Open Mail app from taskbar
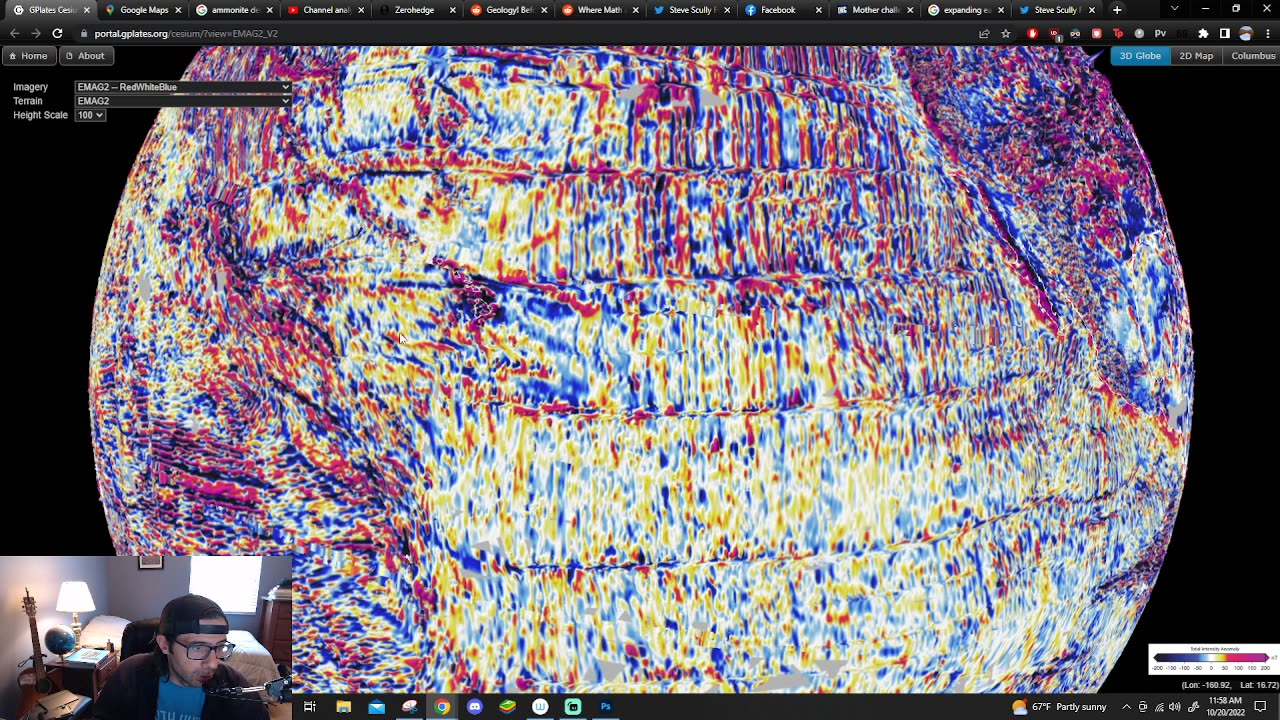Viewport: 1280px width, 720px height. [376, 707]
